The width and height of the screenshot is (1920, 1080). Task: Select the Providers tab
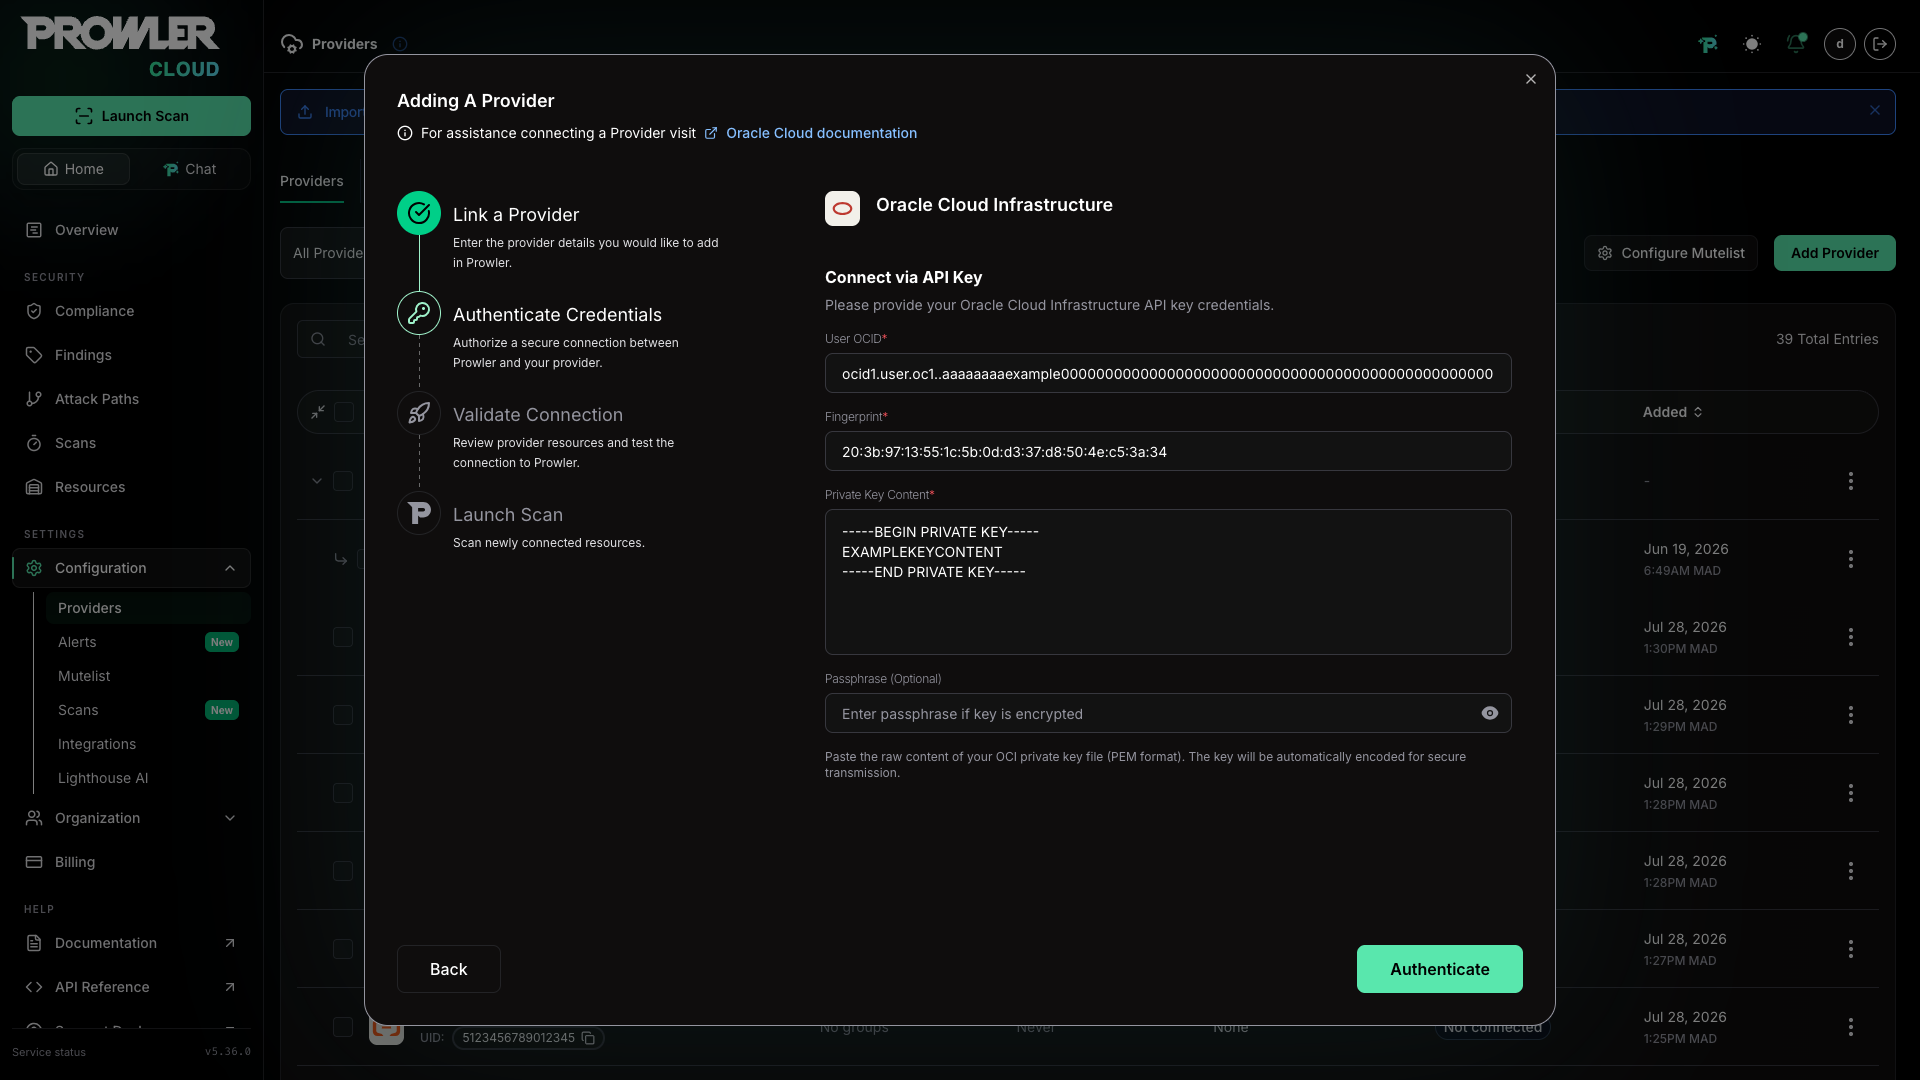tap(312, 181)
